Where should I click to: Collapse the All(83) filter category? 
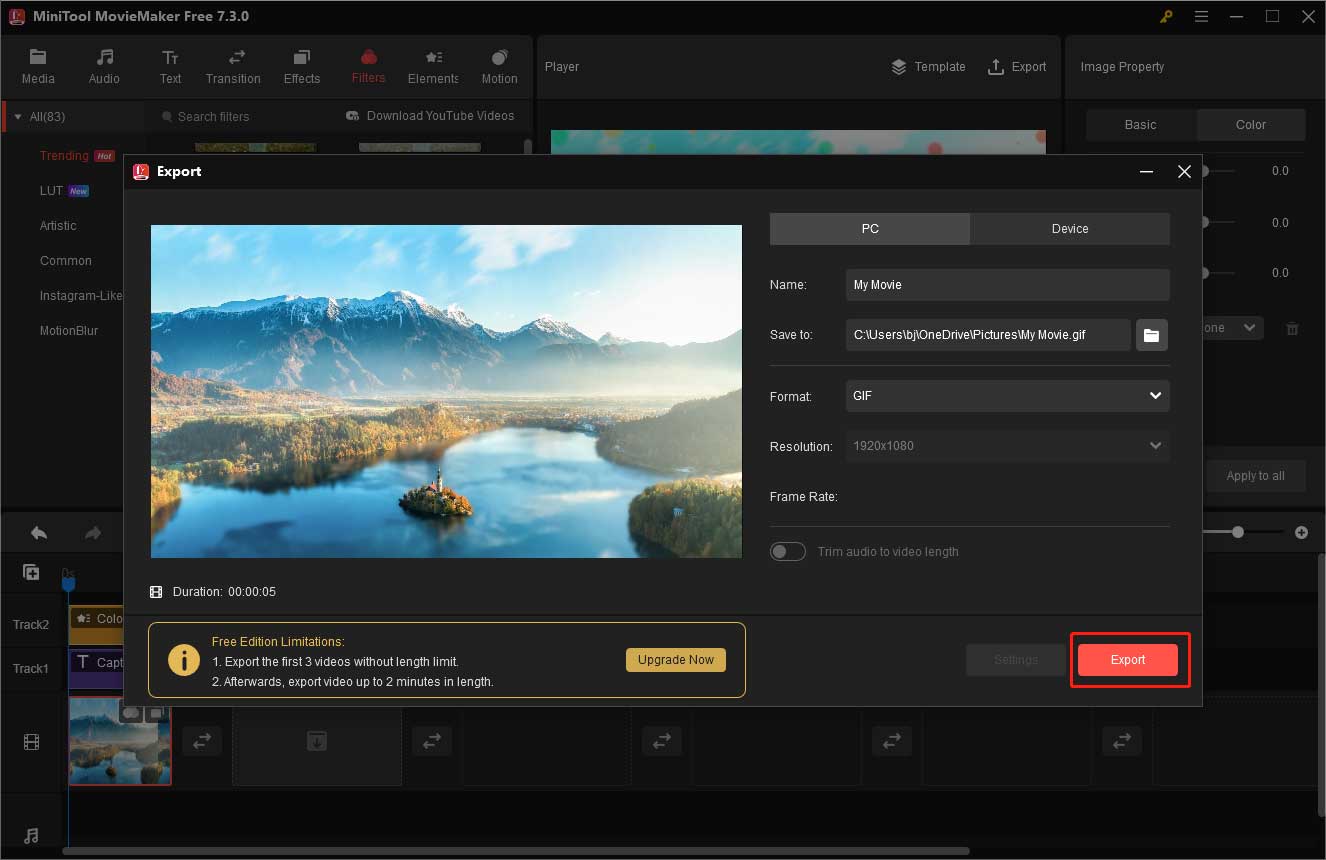[16, 117]
